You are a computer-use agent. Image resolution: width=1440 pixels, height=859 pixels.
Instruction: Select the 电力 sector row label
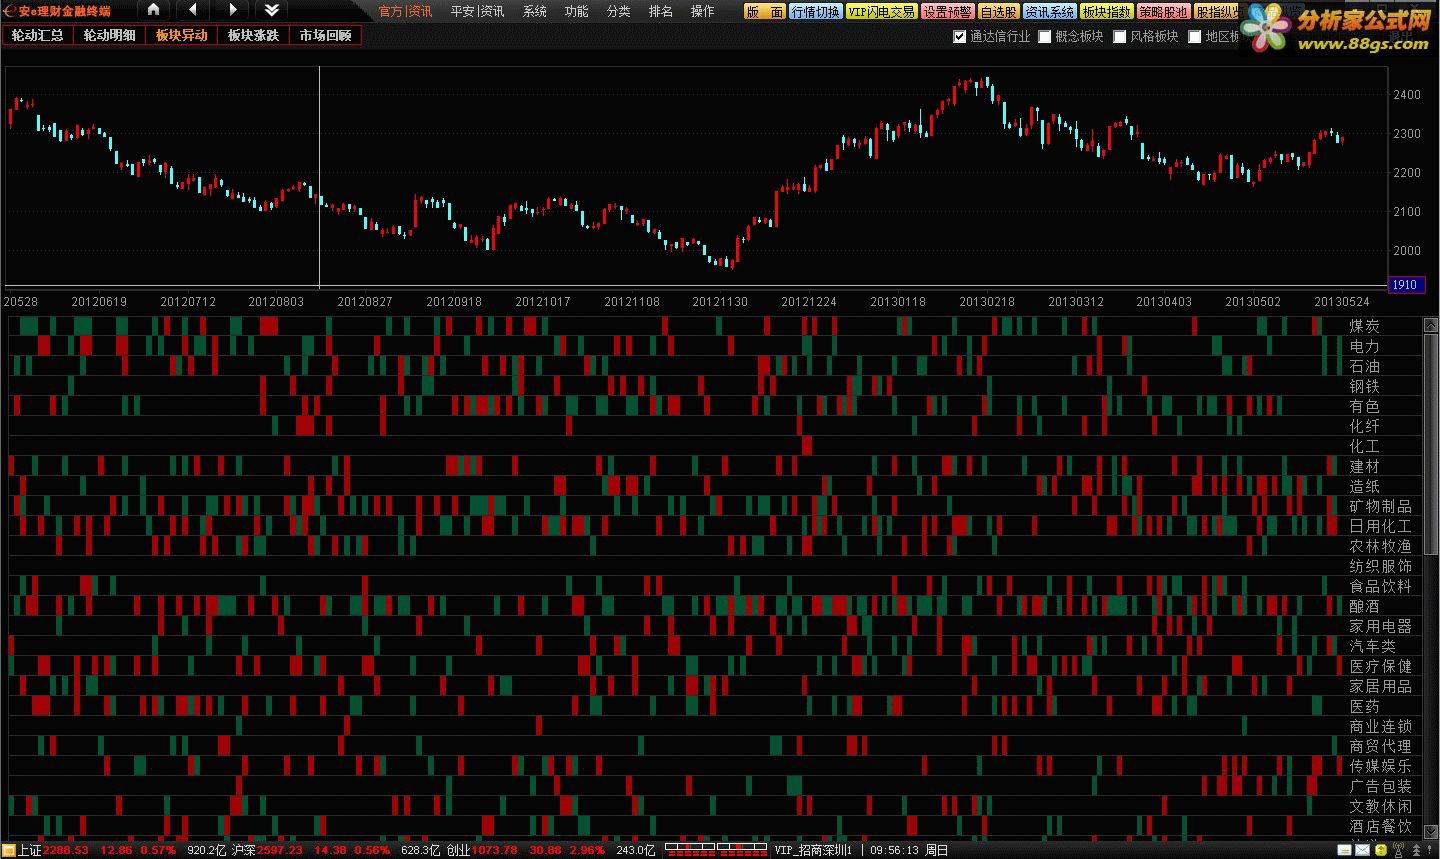tap(1364, 346)
